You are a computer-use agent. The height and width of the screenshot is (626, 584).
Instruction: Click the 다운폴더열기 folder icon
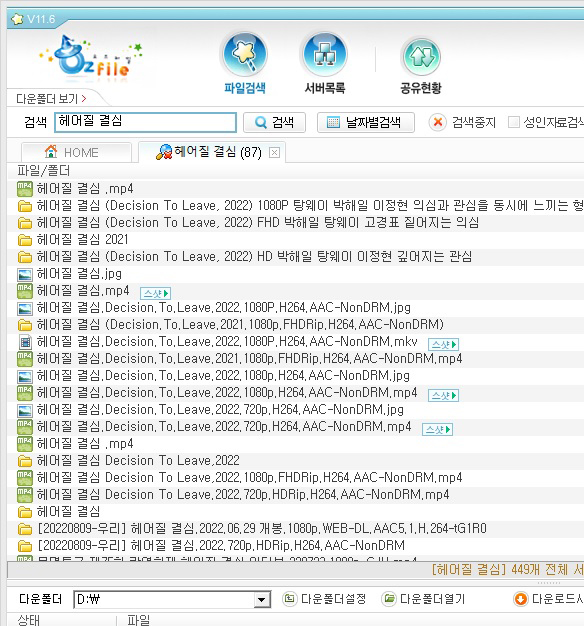[x=388, y=598]
